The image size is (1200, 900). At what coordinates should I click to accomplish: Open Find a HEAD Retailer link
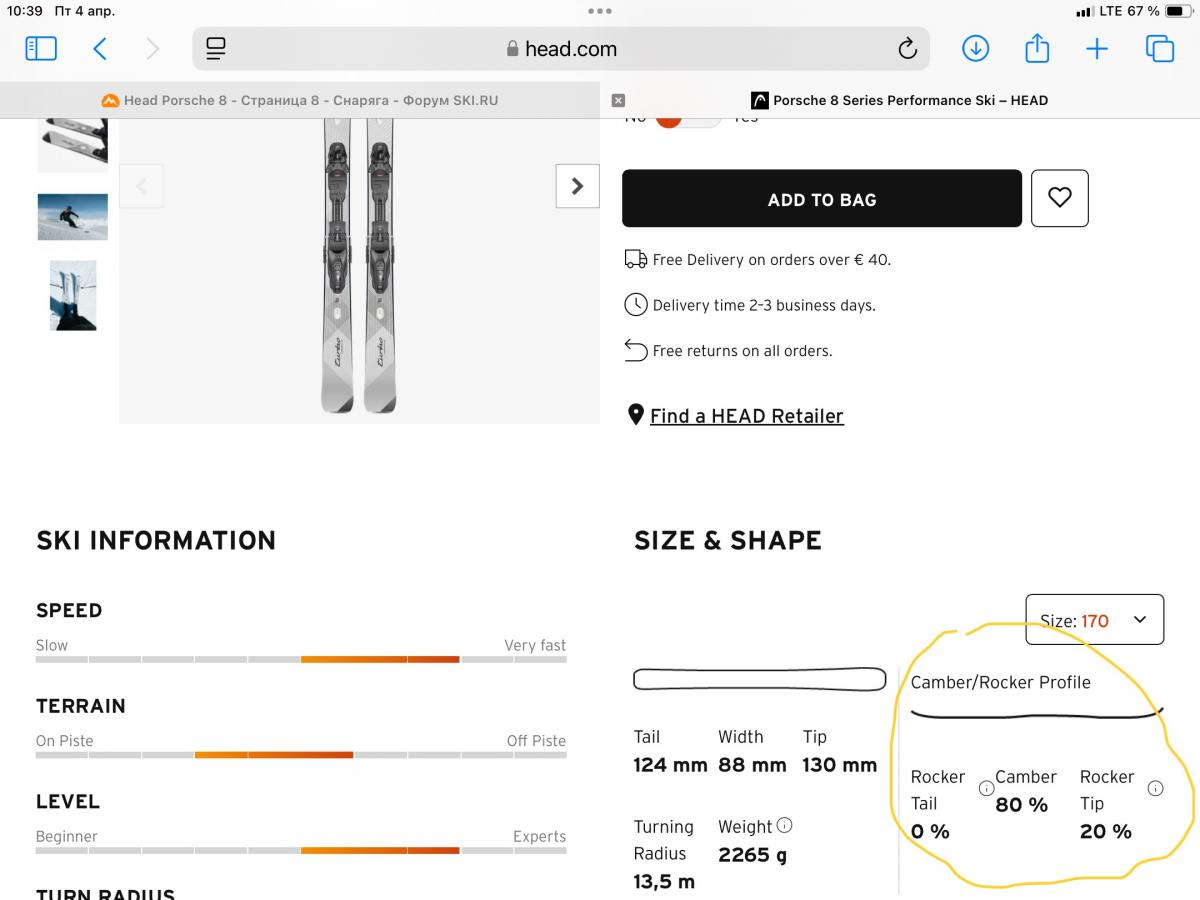[746, 416]
